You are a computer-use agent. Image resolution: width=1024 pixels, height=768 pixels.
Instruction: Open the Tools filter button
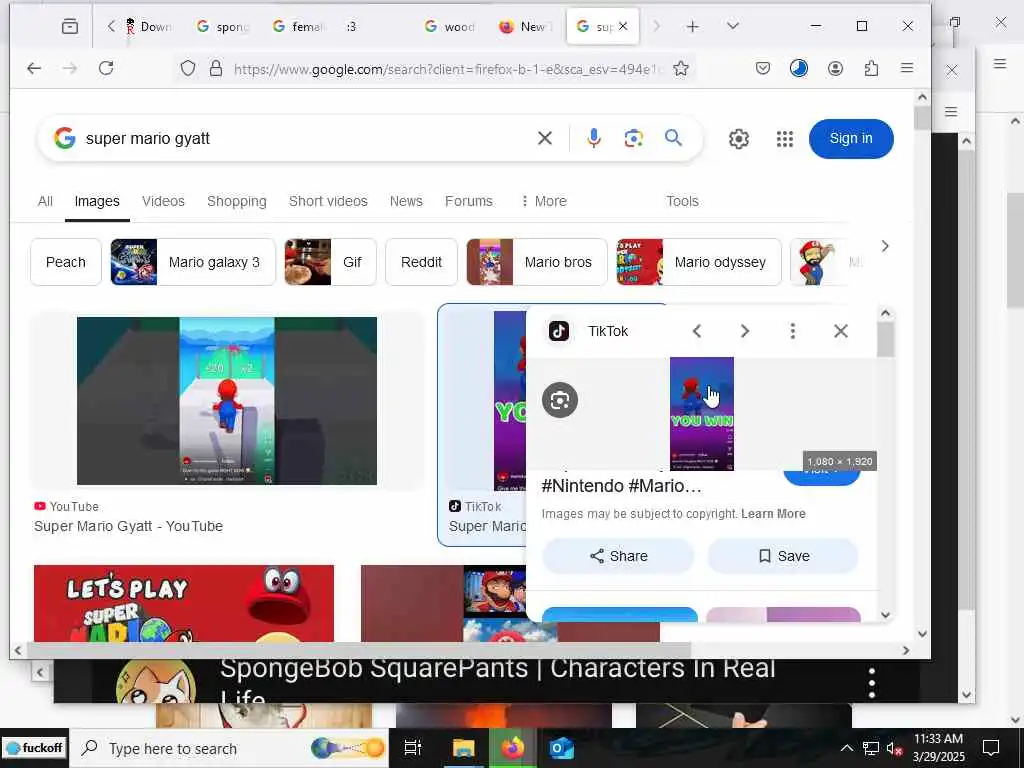(x=682, y=201)
